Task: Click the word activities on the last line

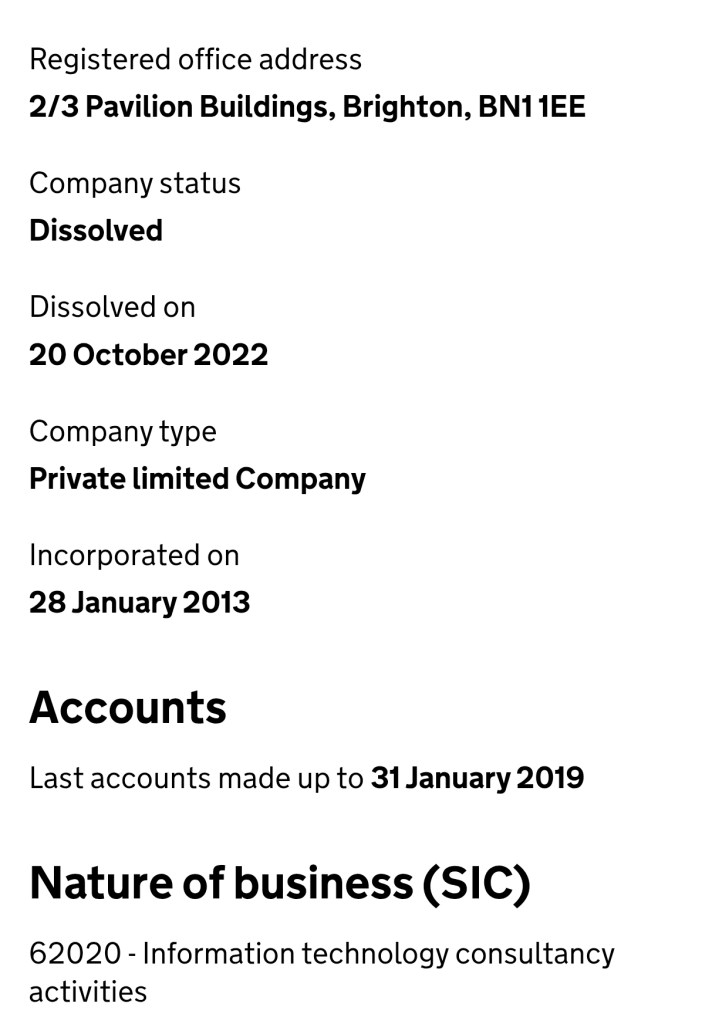Action: pos(88,992)
